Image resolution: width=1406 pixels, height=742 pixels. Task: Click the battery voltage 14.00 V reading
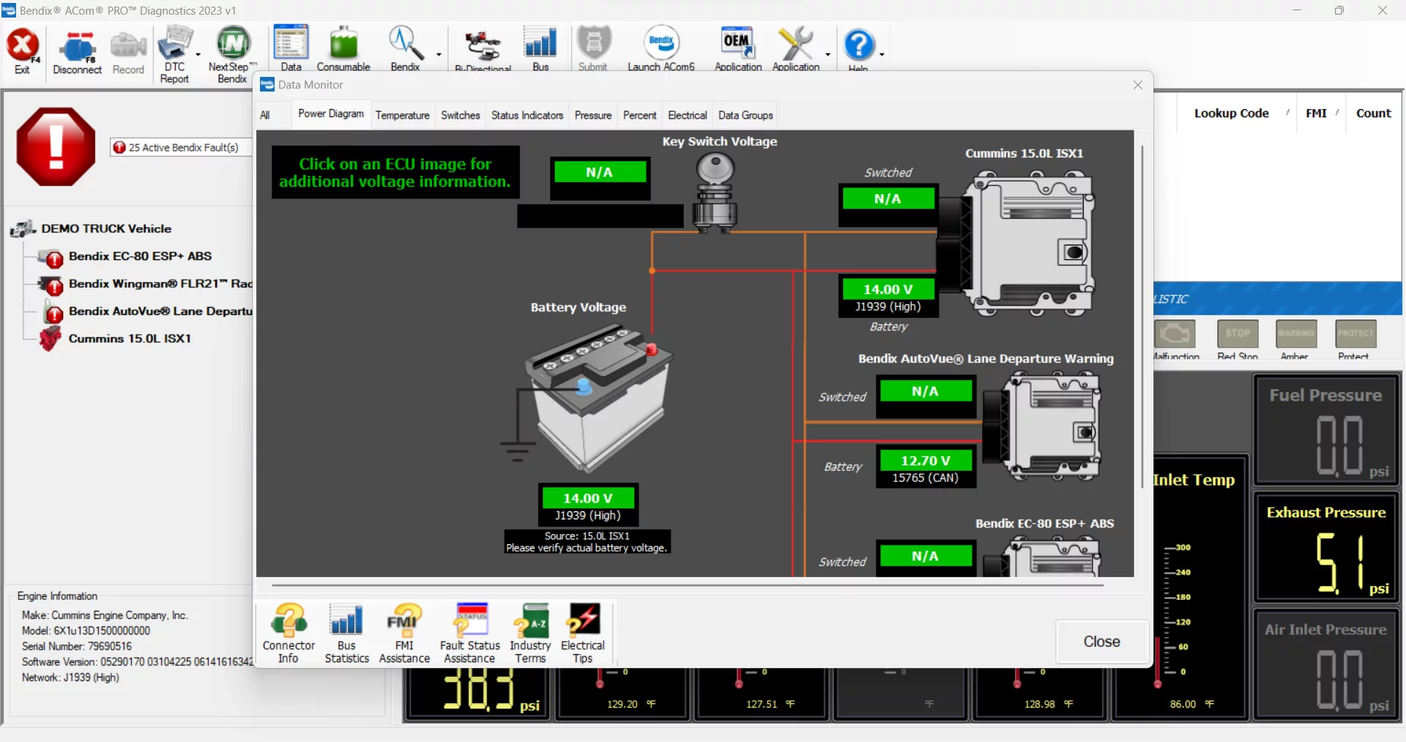(588, 497)
